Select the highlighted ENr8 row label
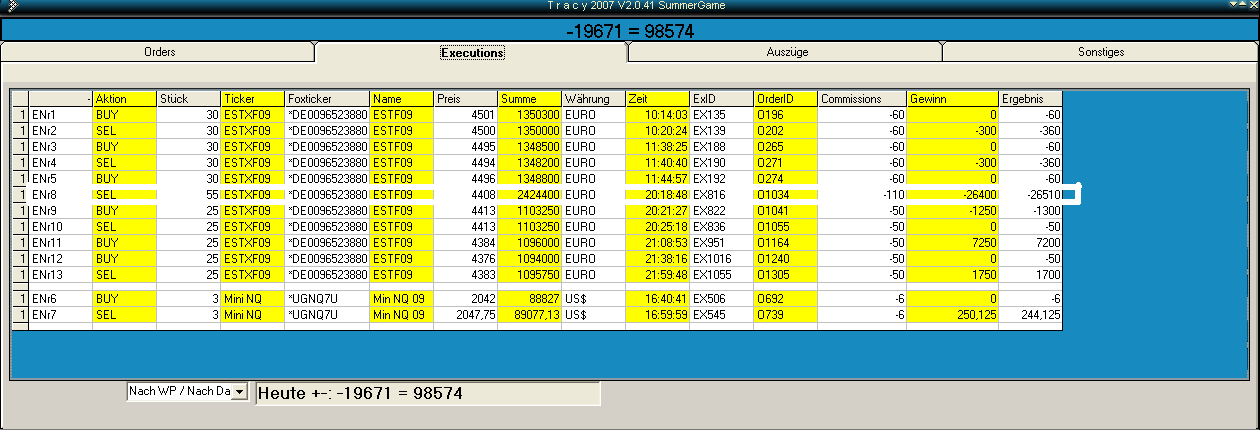This screenshot has height=430, width=1260. click(x=59, y=195)
